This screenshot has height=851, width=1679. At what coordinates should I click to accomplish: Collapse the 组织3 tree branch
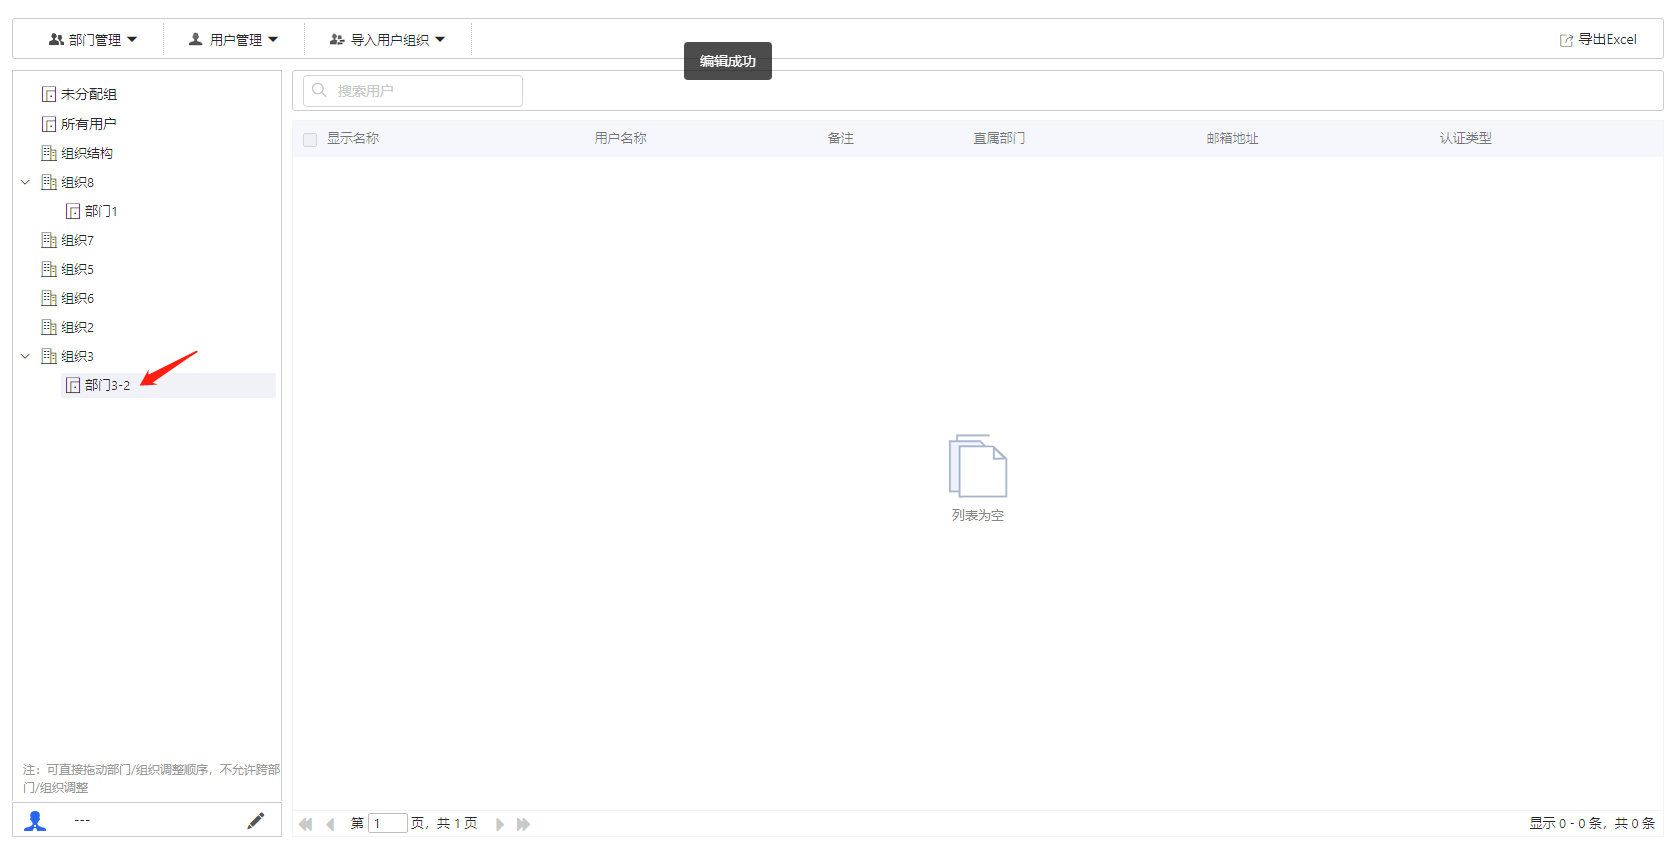(x=25, y=356)
